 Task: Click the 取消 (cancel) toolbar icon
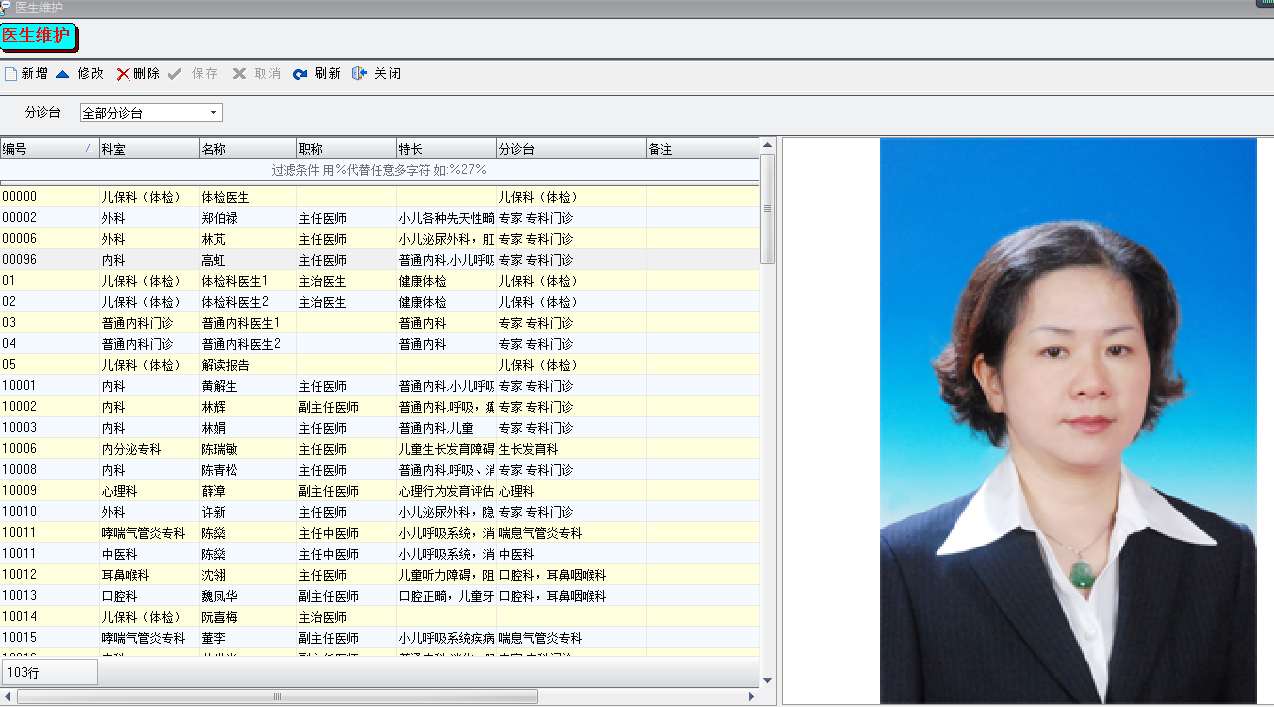(239, 74)
